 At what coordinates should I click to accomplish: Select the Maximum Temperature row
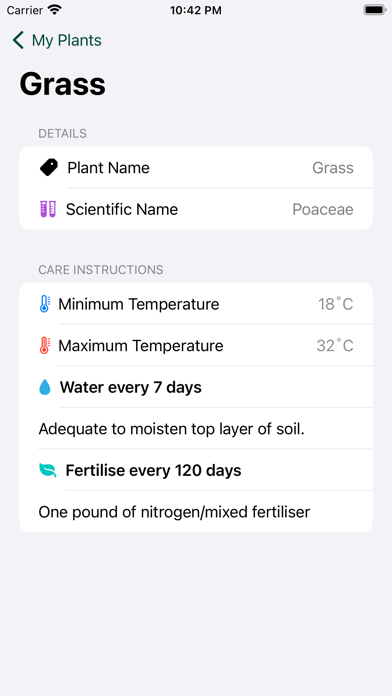pos(196,345)
